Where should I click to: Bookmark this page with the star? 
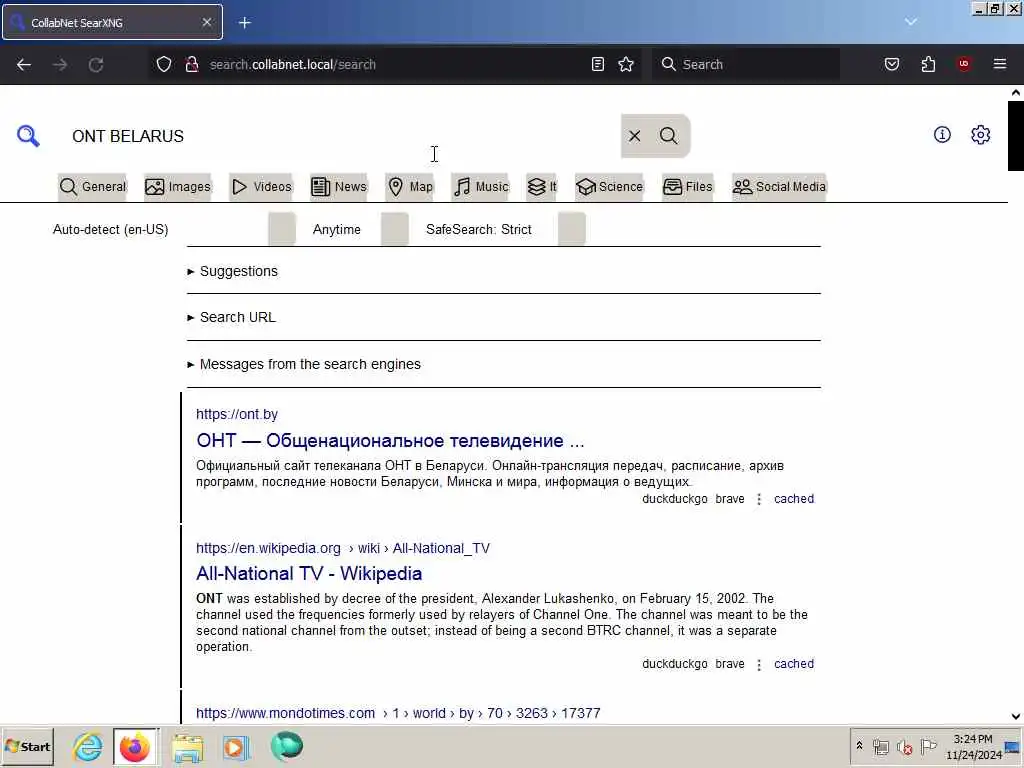626,64
